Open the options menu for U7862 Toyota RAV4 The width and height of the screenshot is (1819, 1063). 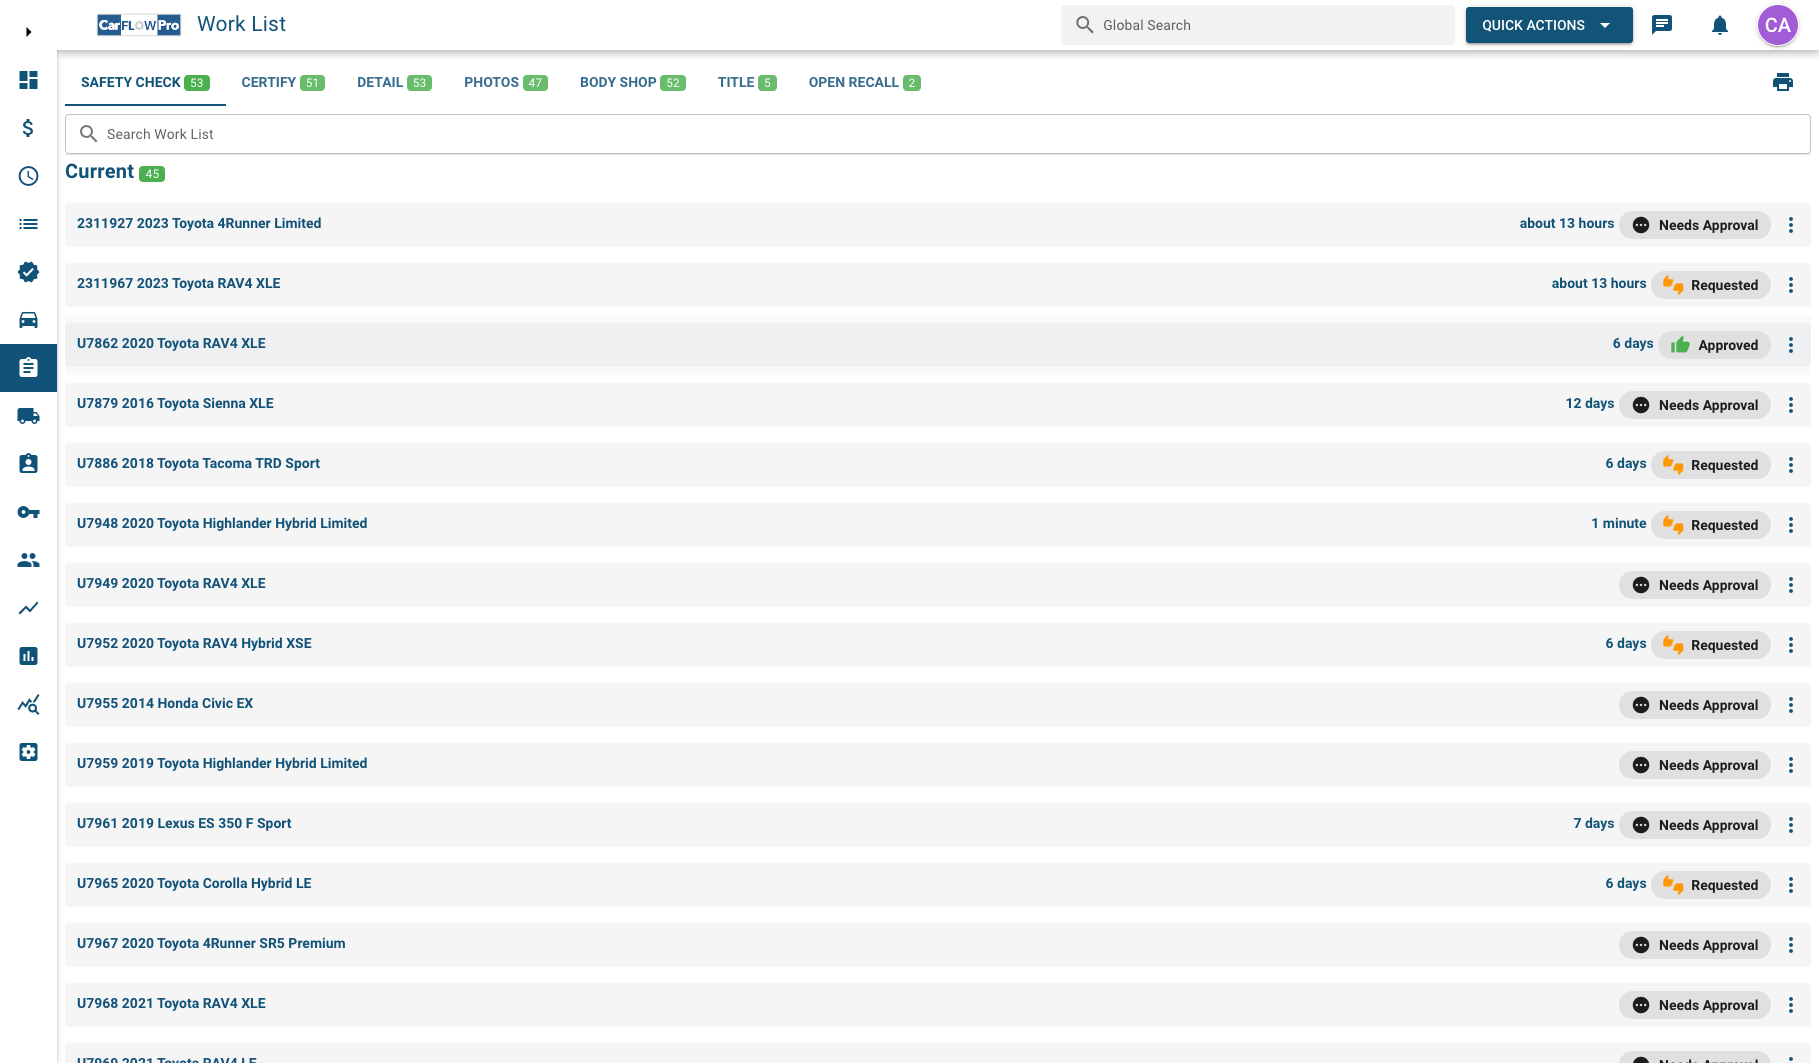(x=1790, y=344)
